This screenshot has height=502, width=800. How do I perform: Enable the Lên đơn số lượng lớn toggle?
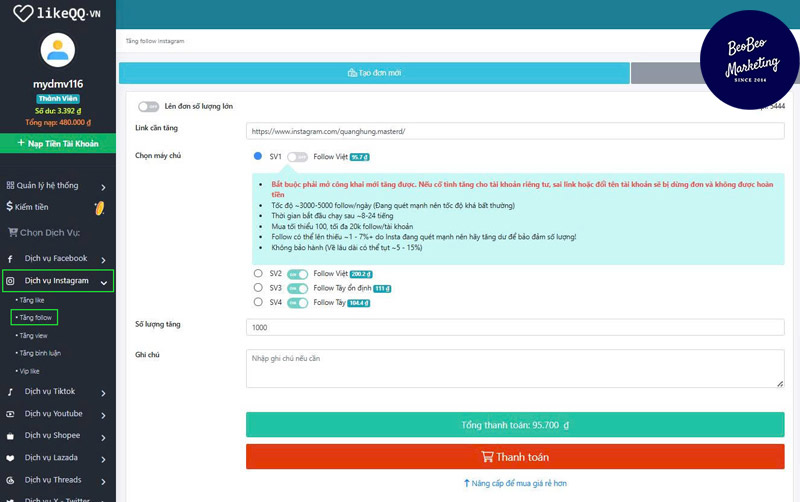point(148,106)
